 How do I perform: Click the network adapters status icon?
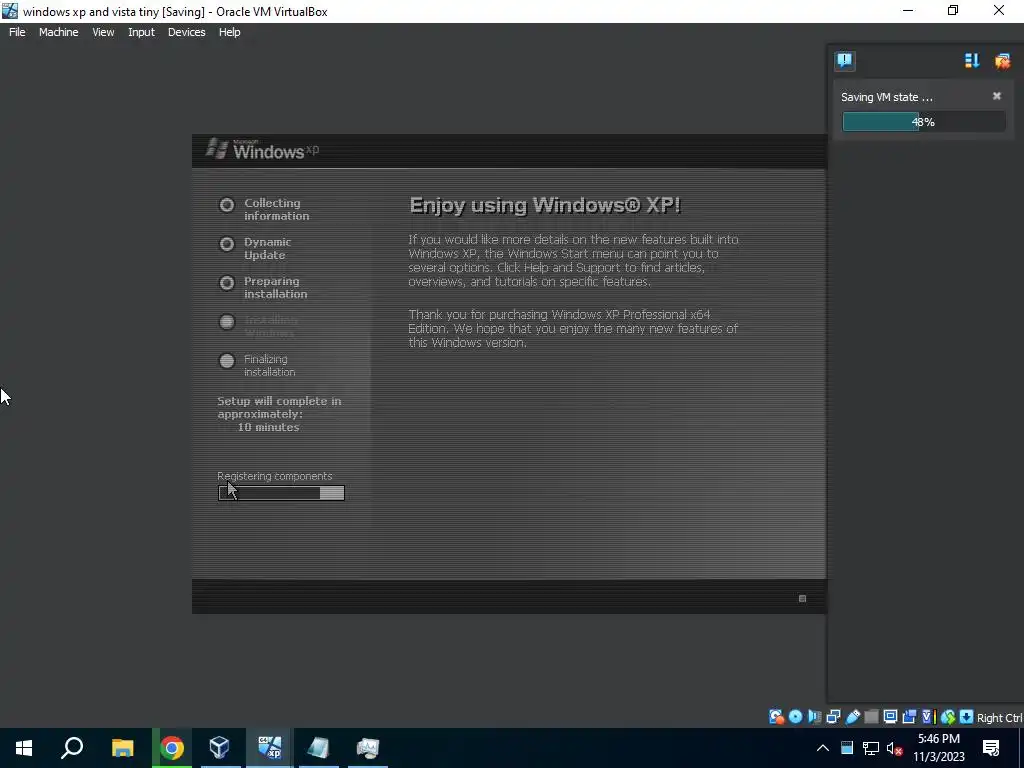pyautogui.click(x=833, y=717)
